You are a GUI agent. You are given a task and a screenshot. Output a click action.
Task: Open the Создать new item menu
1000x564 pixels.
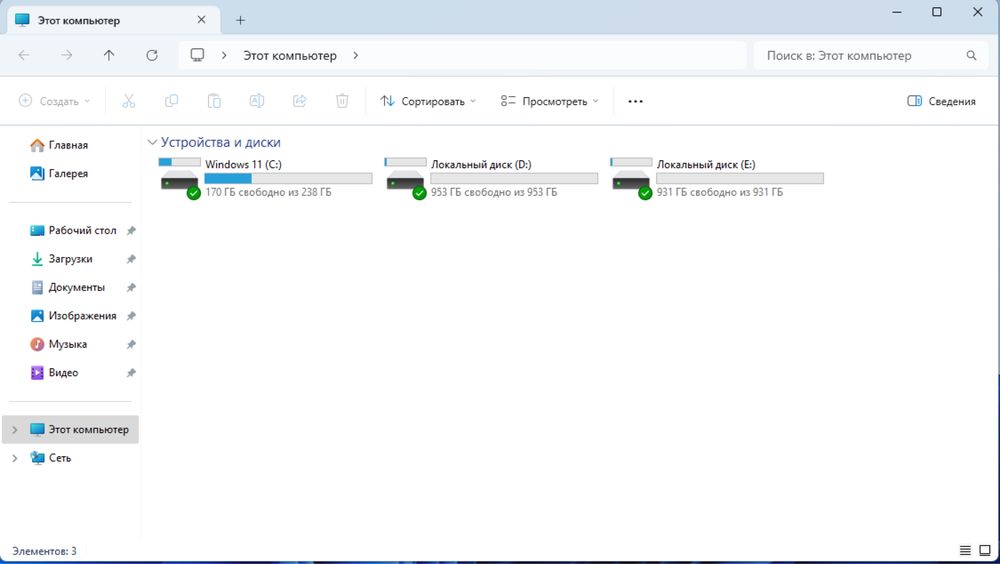pyautogui.click(x=55, y=101)
